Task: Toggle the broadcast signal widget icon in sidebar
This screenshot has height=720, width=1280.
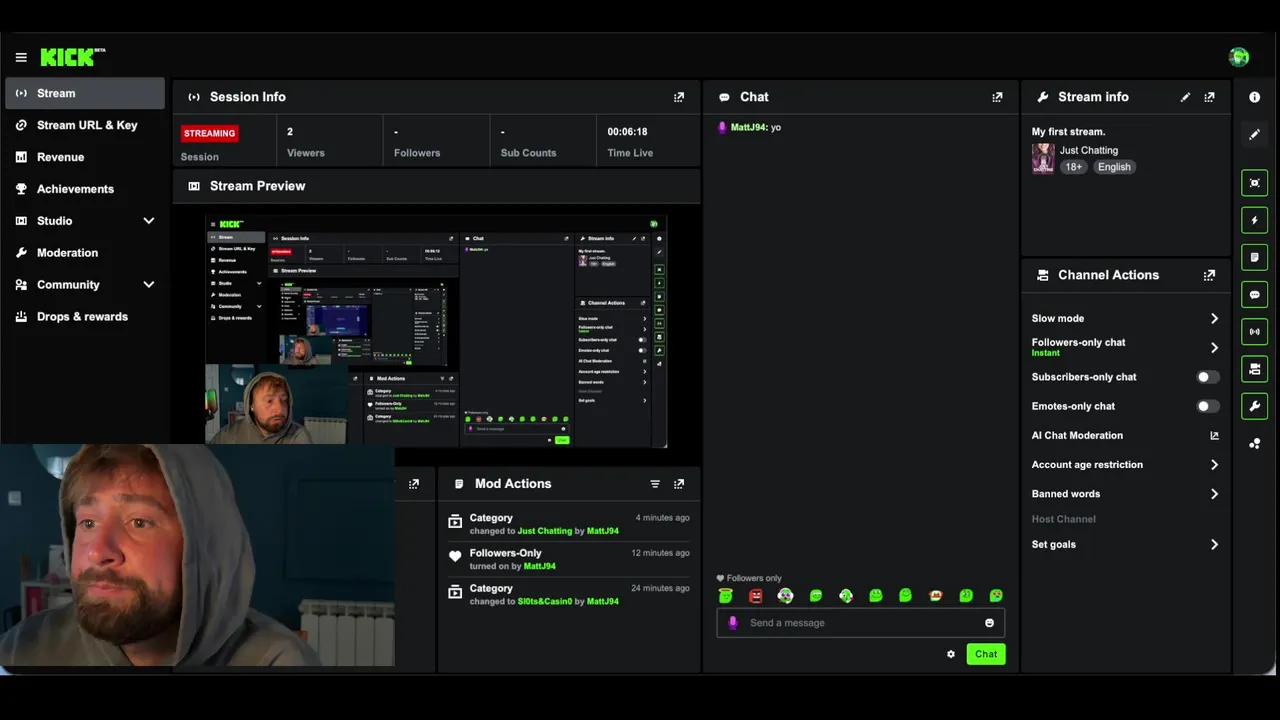Action: [1255, 331]
